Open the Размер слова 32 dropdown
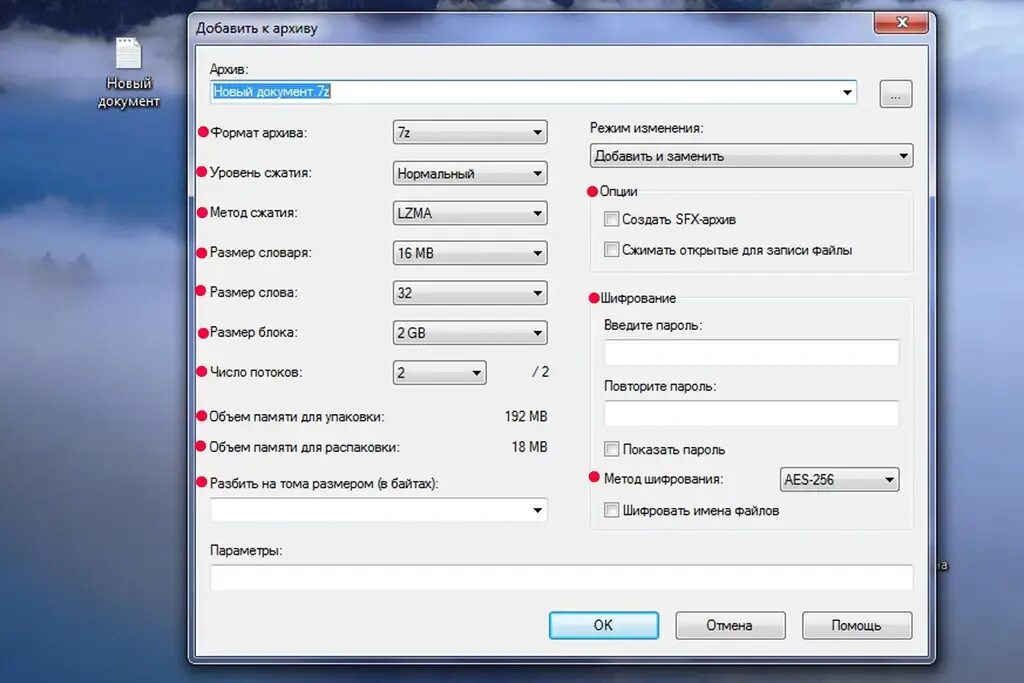 click(470, 293)
